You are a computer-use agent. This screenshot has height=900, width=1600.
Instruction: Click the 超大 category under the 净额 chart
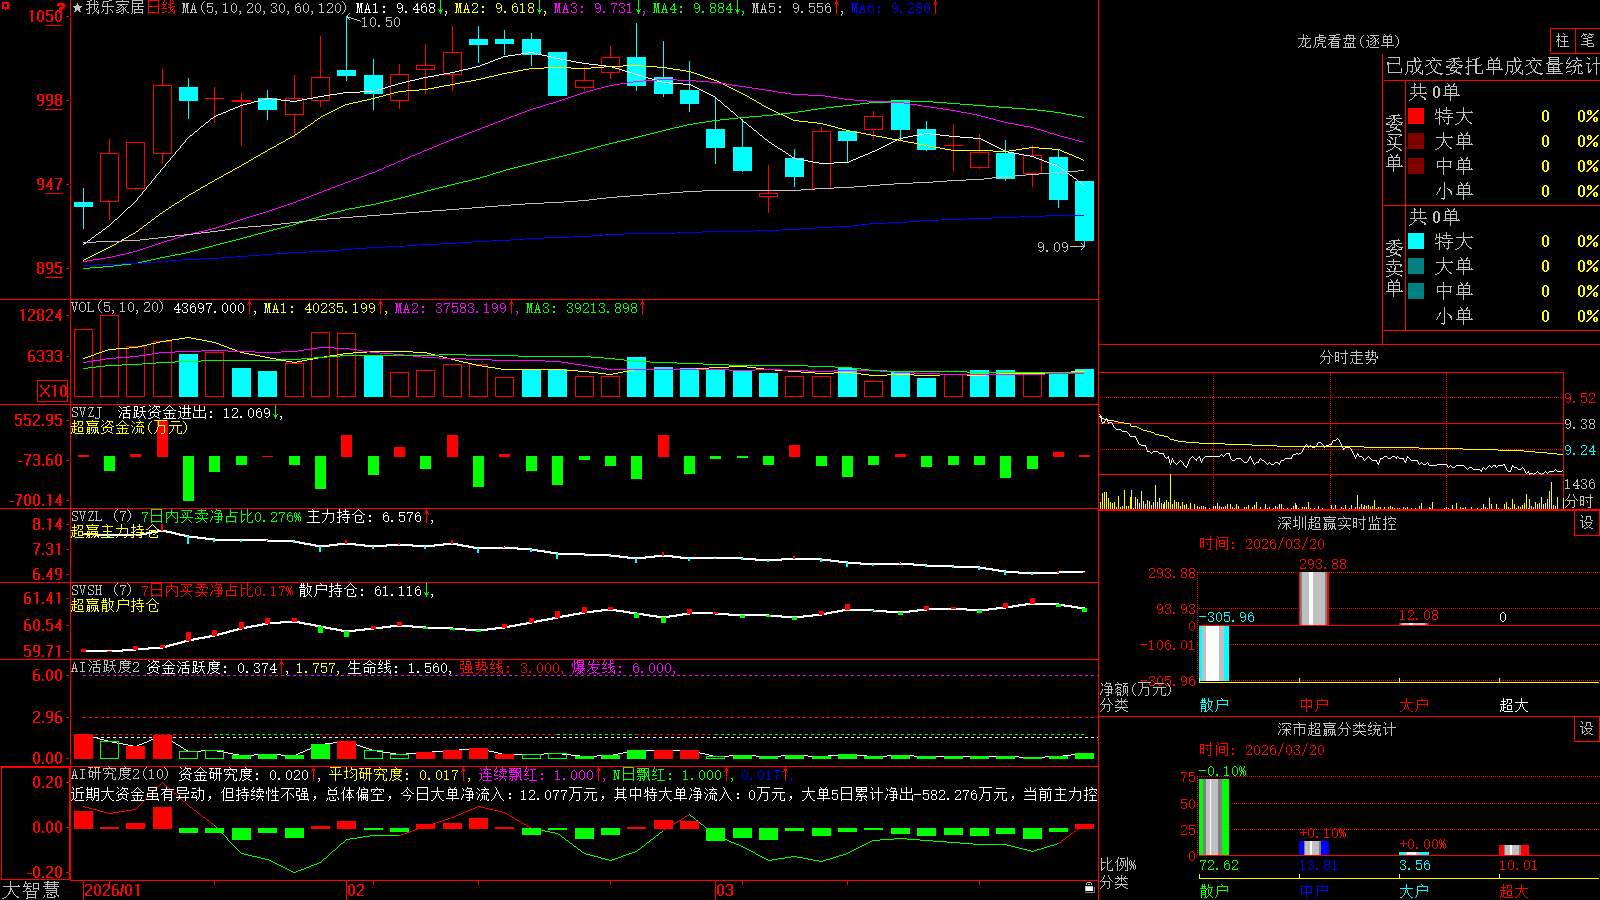click(1514, 705)
